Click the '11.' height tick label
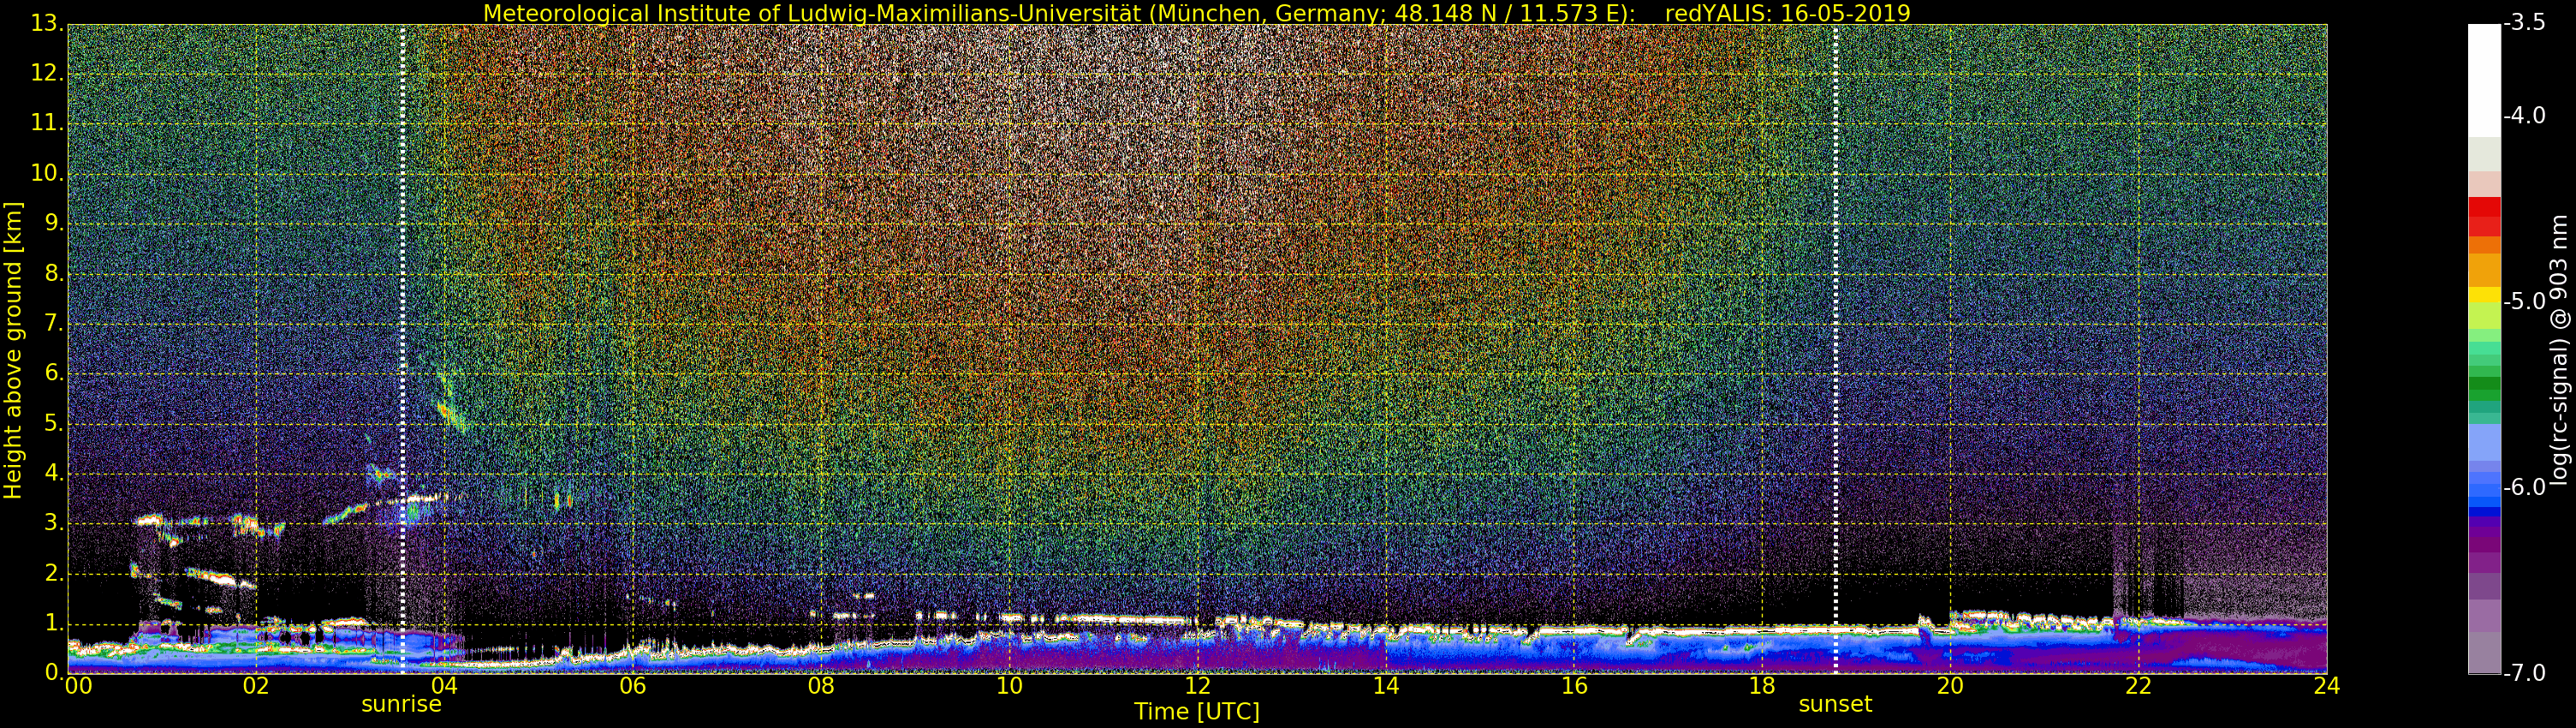The height and width of the screenshot is (728, 2576). (x=47, y=123)
